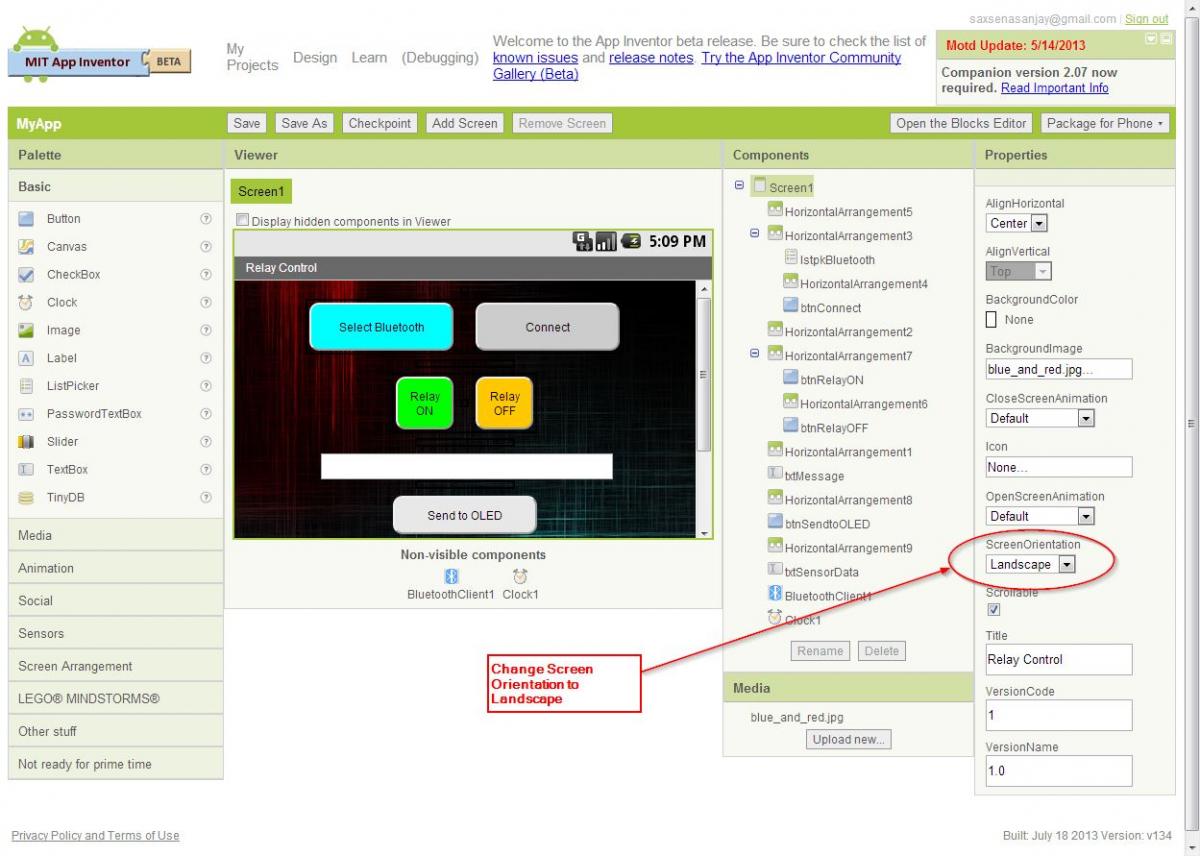The height and width of the screenshot is (856, 1200).
Task: Enable Display hidden components in Viewer
Action: pos(241,221)
